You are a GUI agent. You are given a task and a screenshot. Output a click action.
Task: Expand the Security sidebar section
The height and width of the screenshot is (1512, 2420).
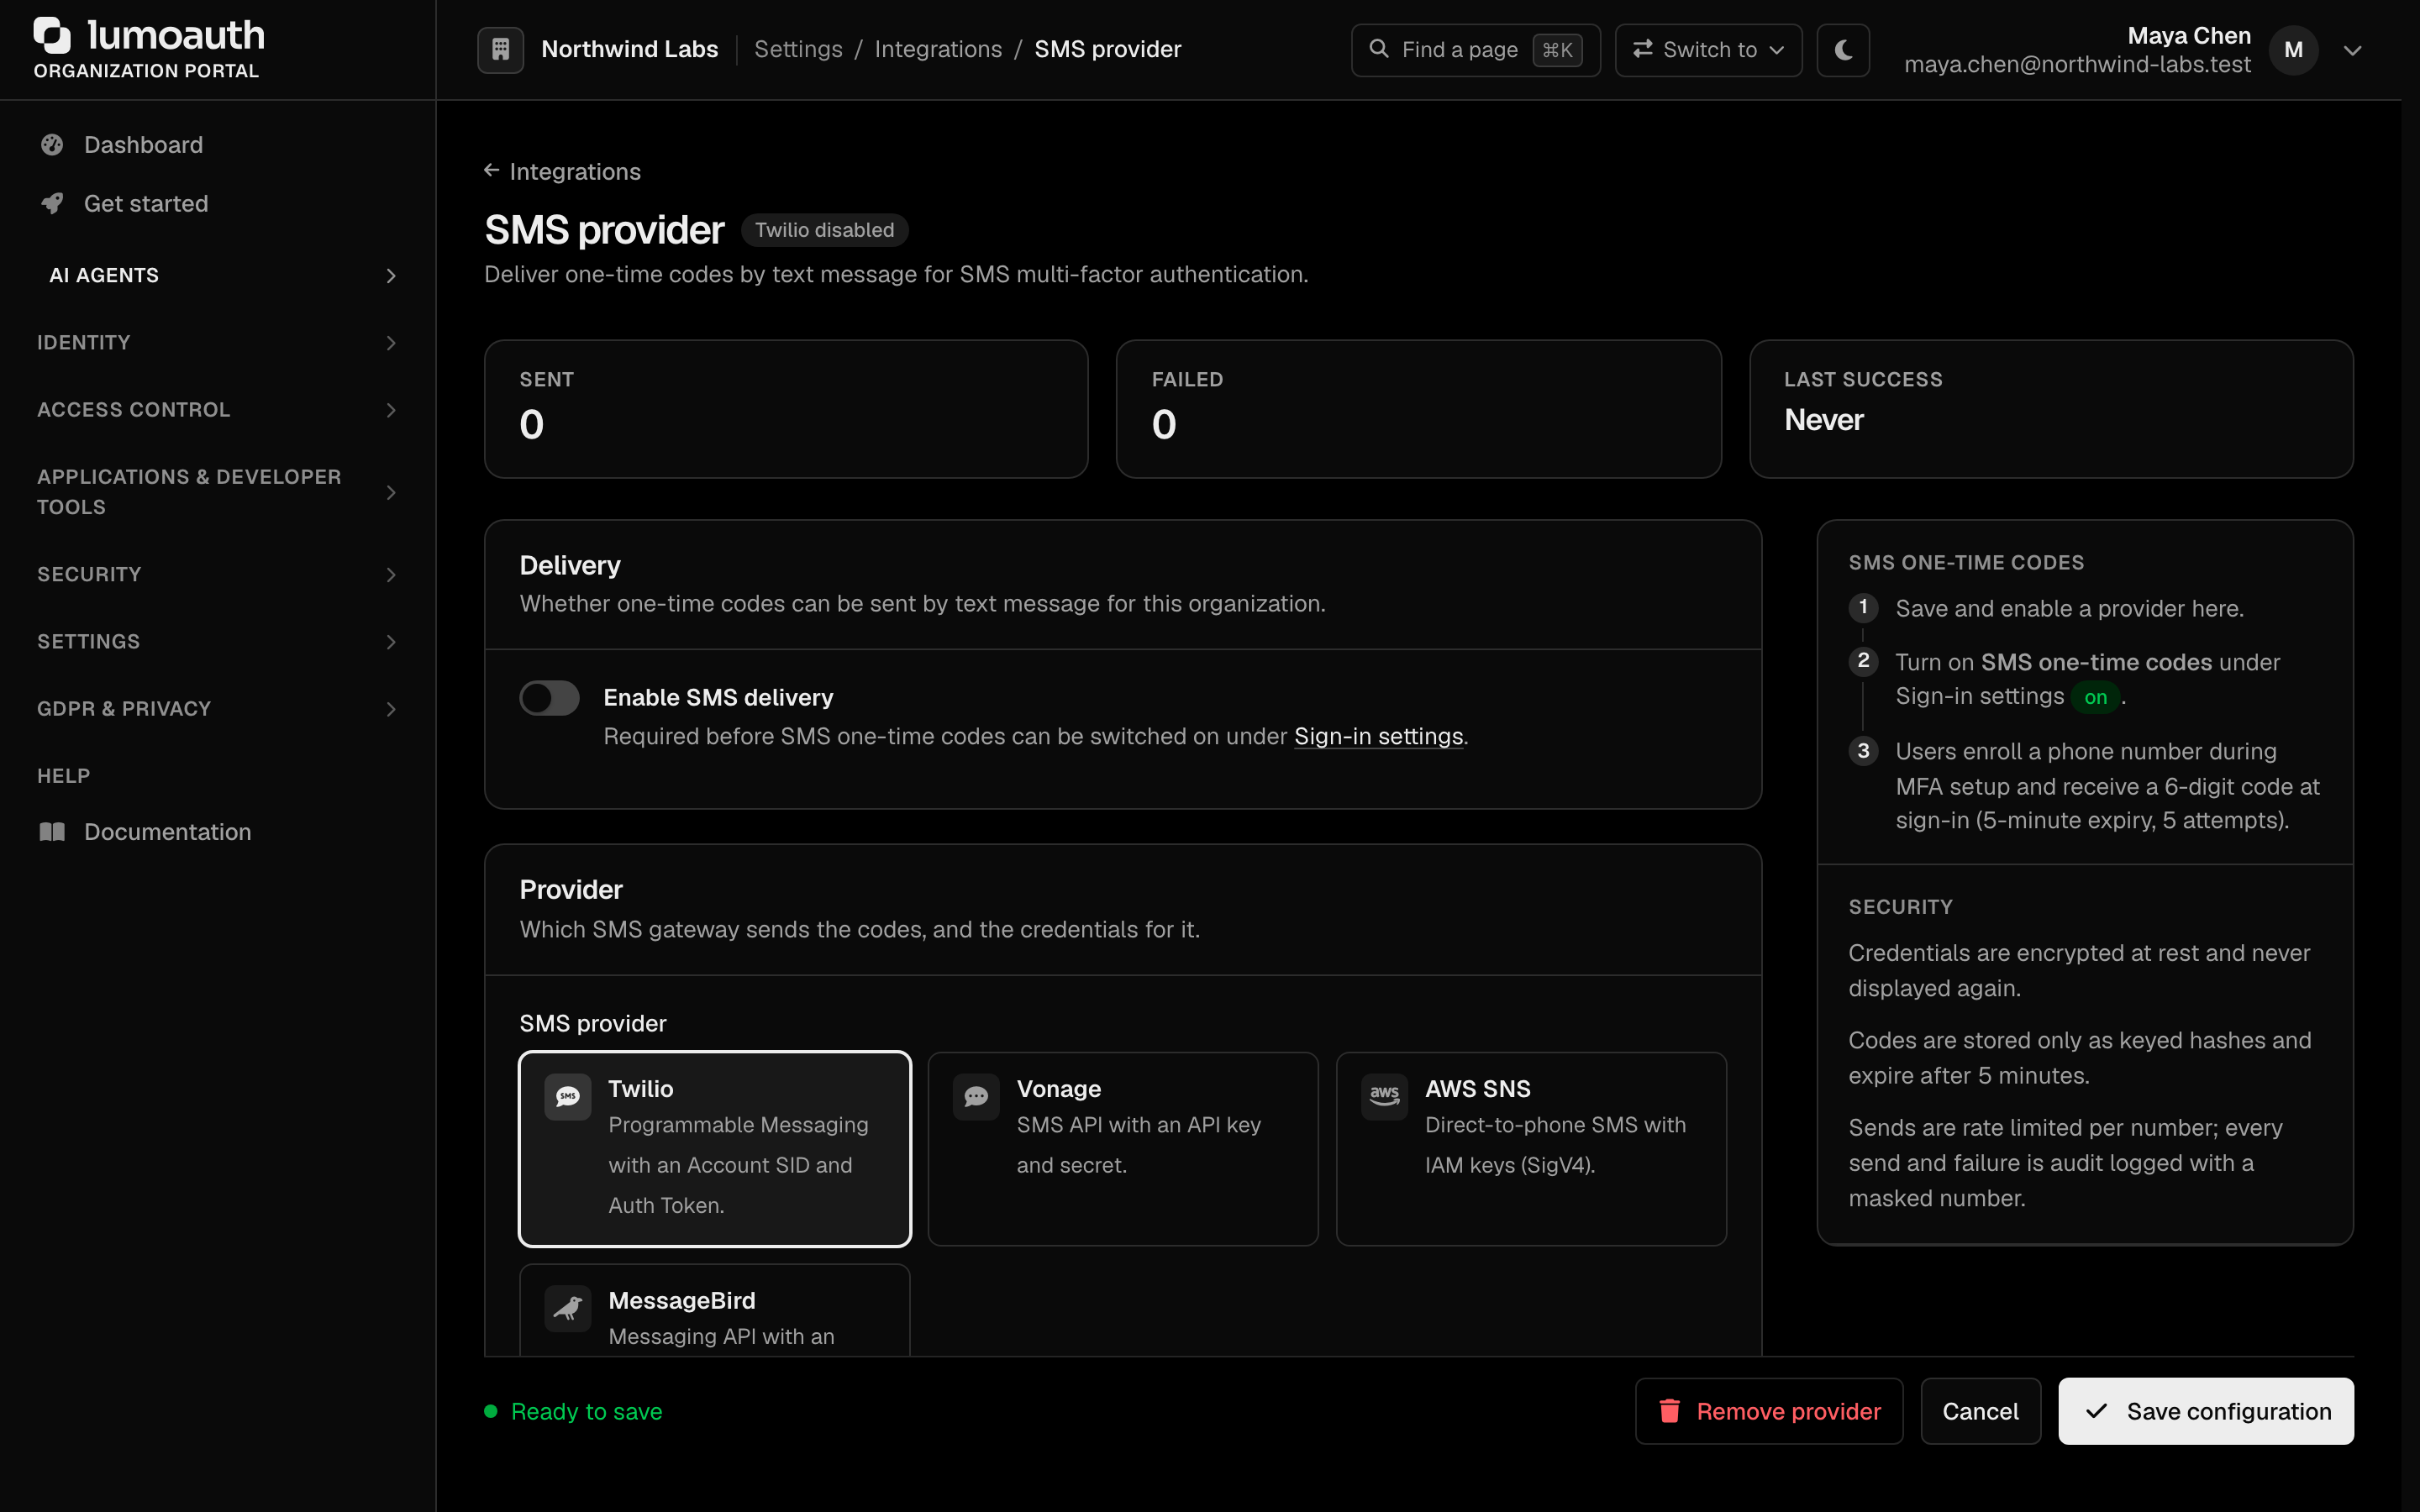tap(217, 574)
